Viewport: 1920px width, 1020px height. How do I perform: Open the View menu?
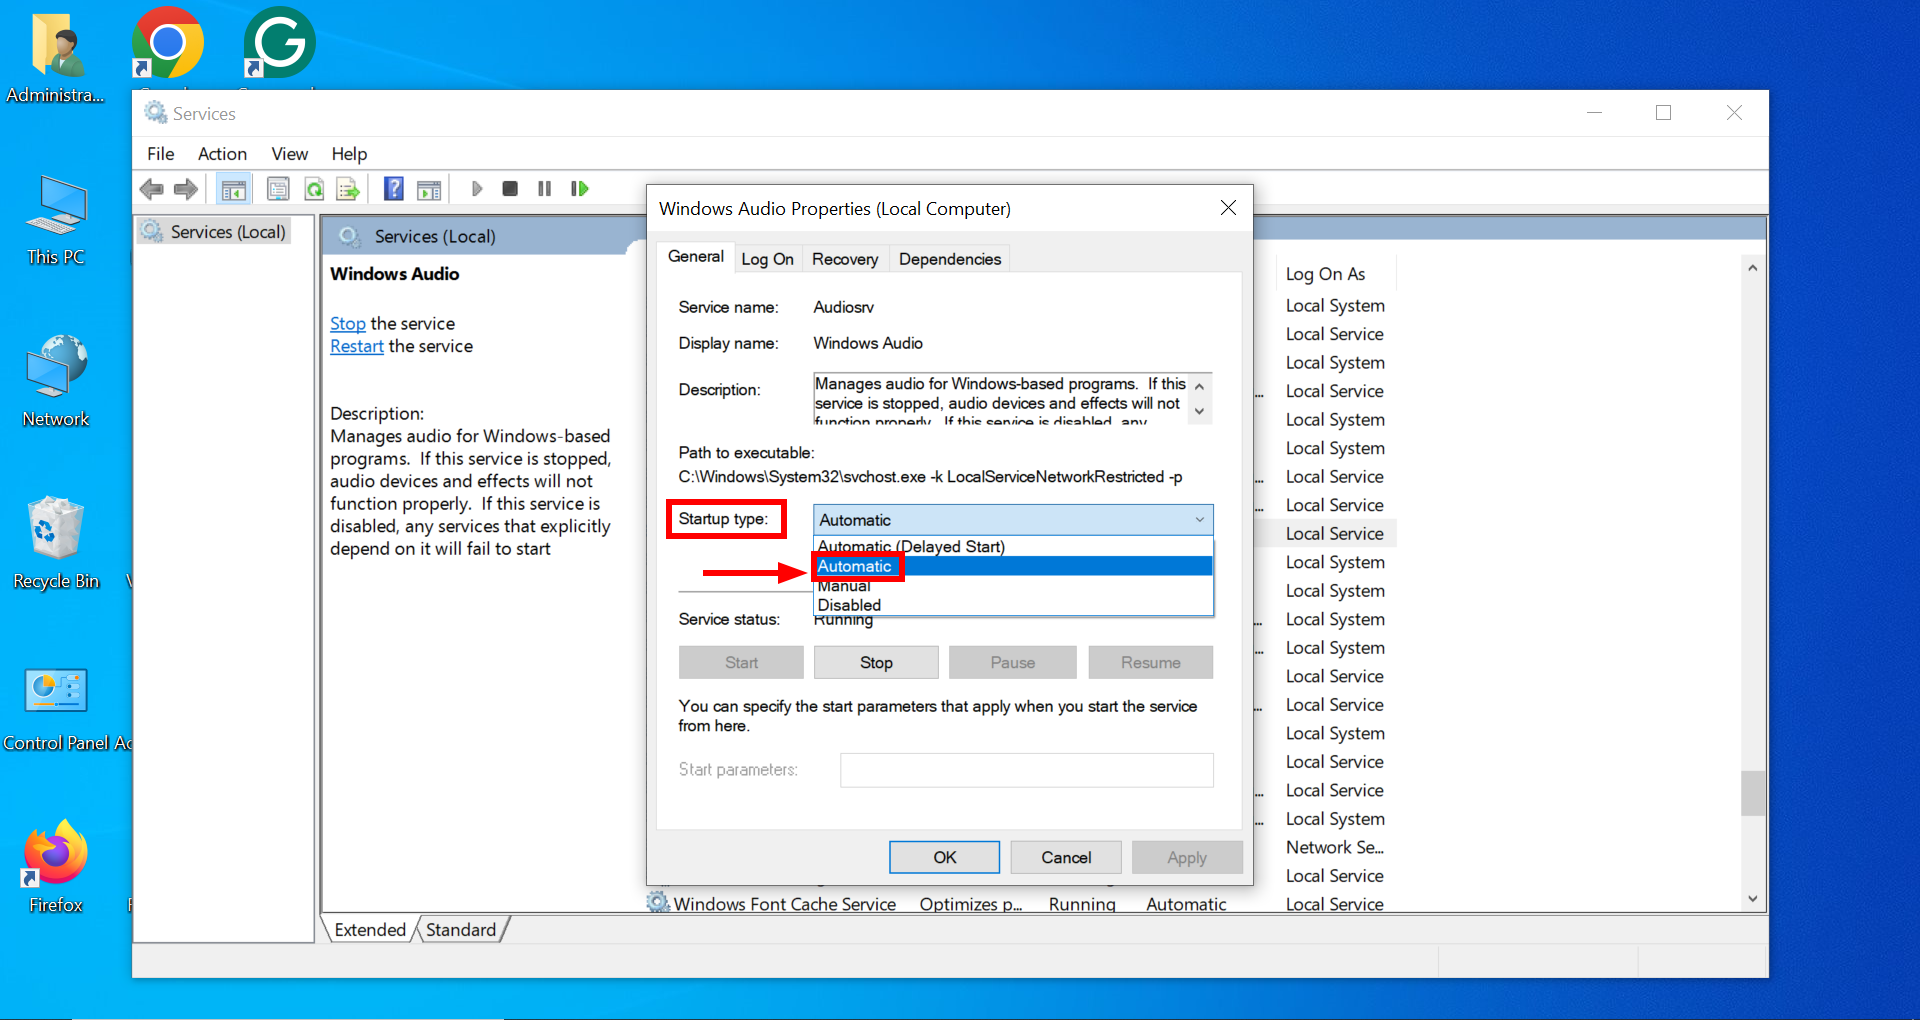point(289,154)
